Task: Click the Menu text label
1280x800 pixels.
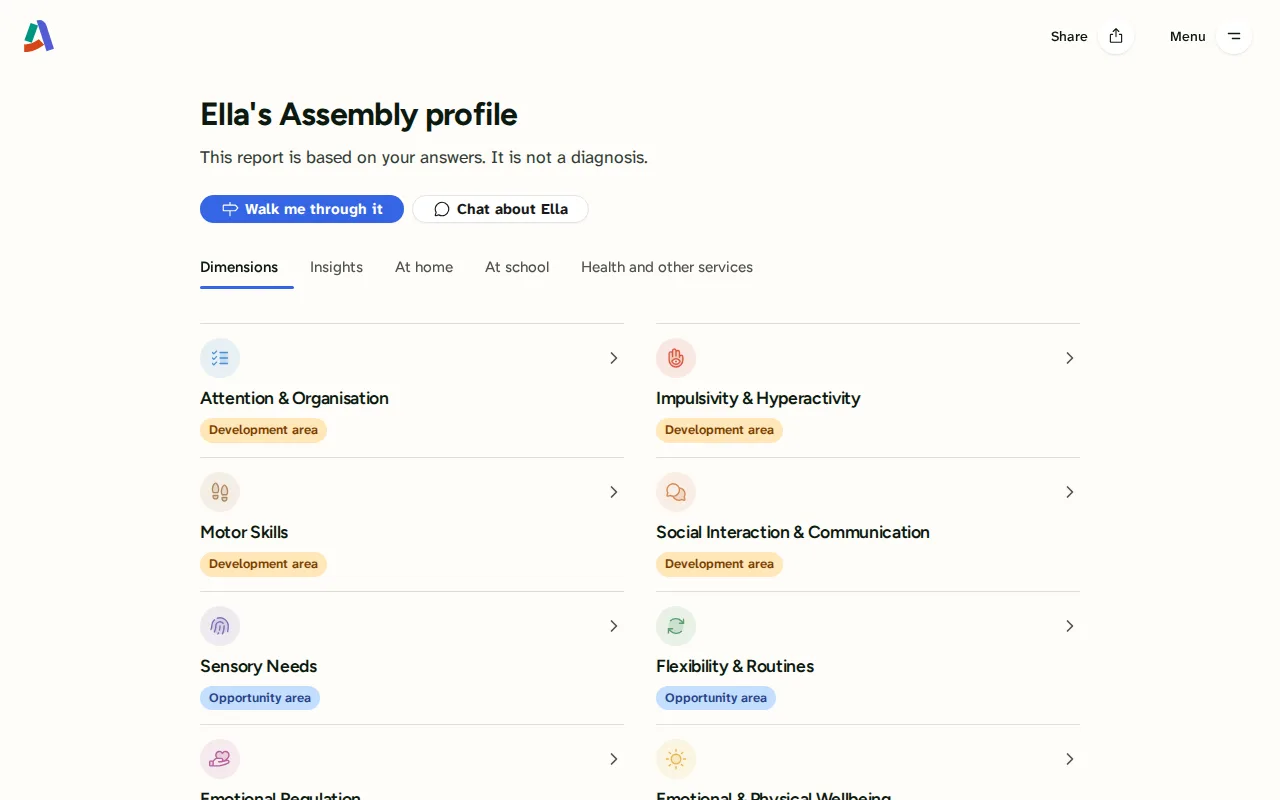Action: pos(1188,36)
